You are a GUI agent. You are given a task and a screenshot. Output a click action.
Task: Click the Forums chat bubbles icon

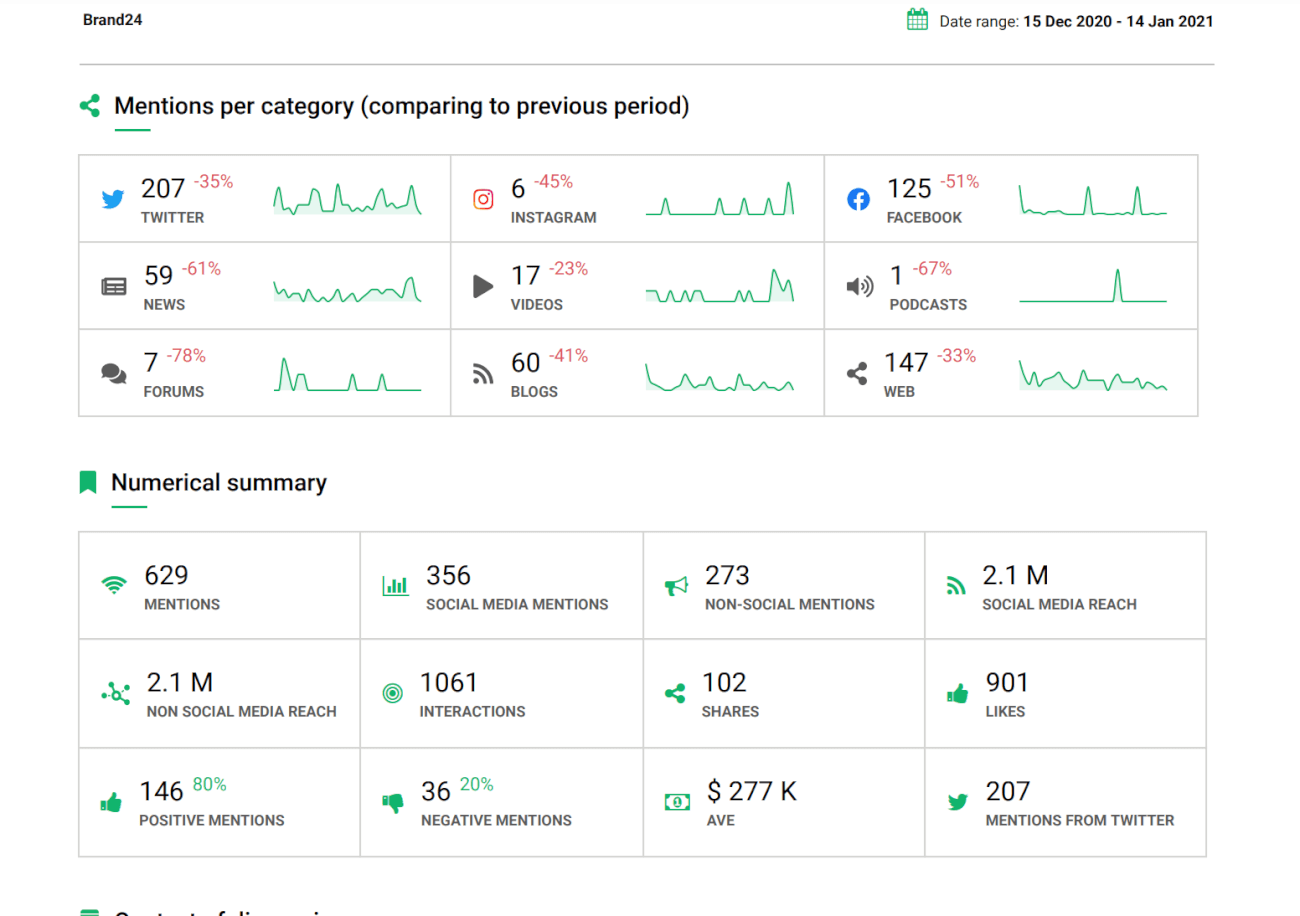(114, 374)
